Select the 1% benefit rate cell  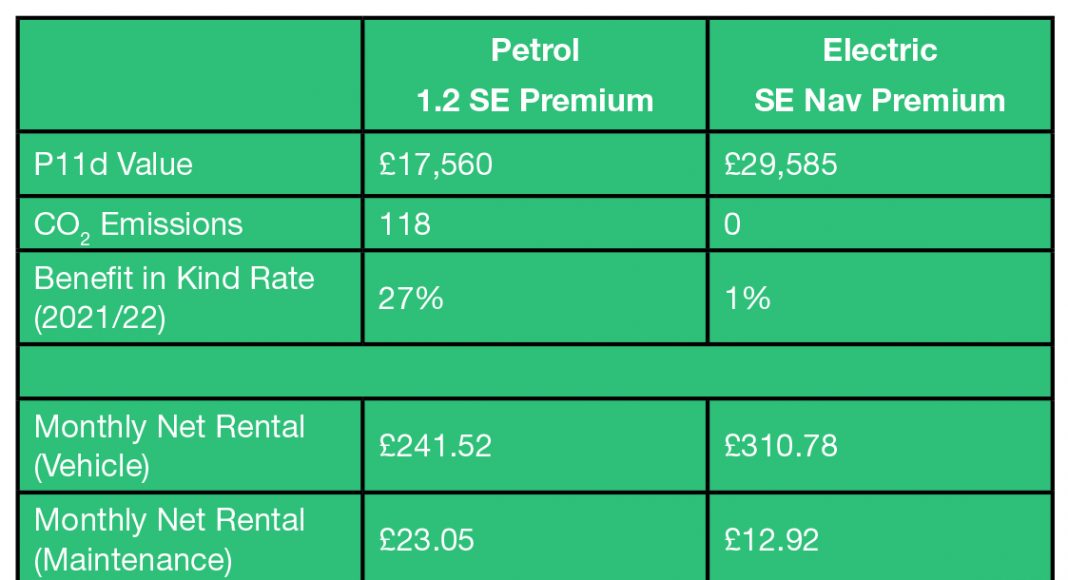click(x=747, y=296)
